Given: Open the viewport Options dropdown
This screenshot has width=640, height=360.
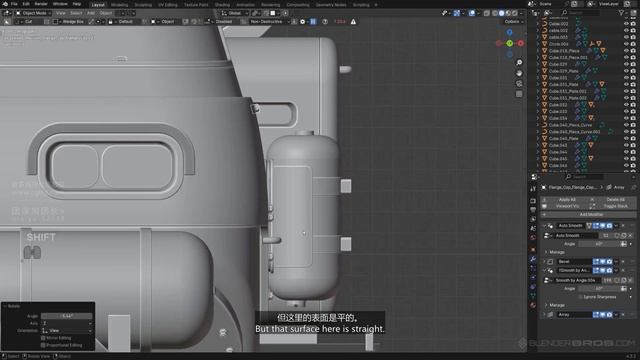Looking at the screenshot, I should 513,22.
